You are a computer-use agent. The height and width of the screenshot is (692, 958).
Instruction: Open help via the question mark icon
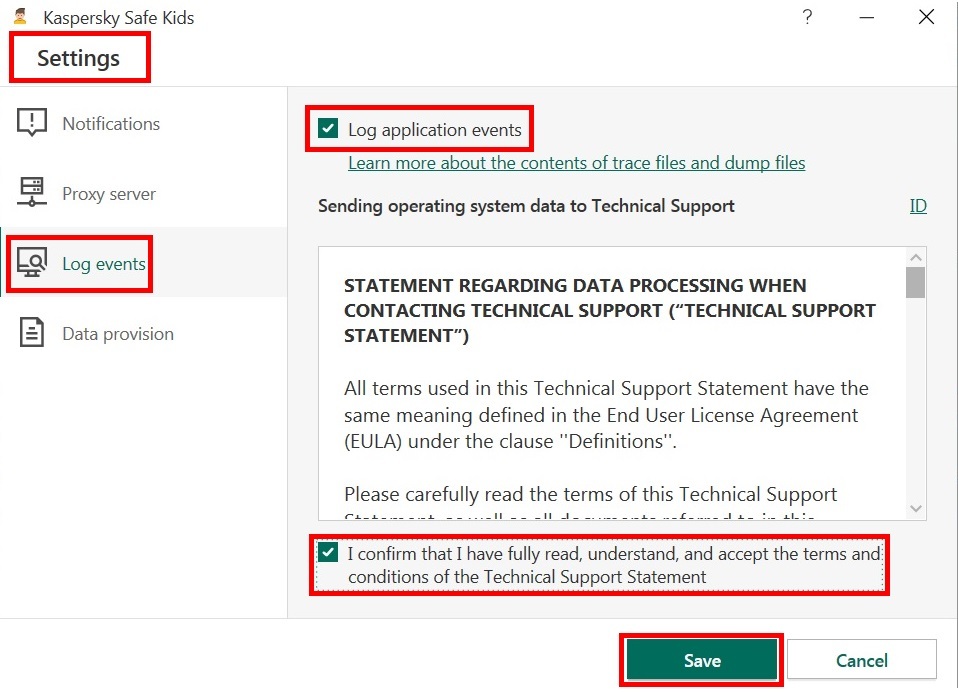807,16
